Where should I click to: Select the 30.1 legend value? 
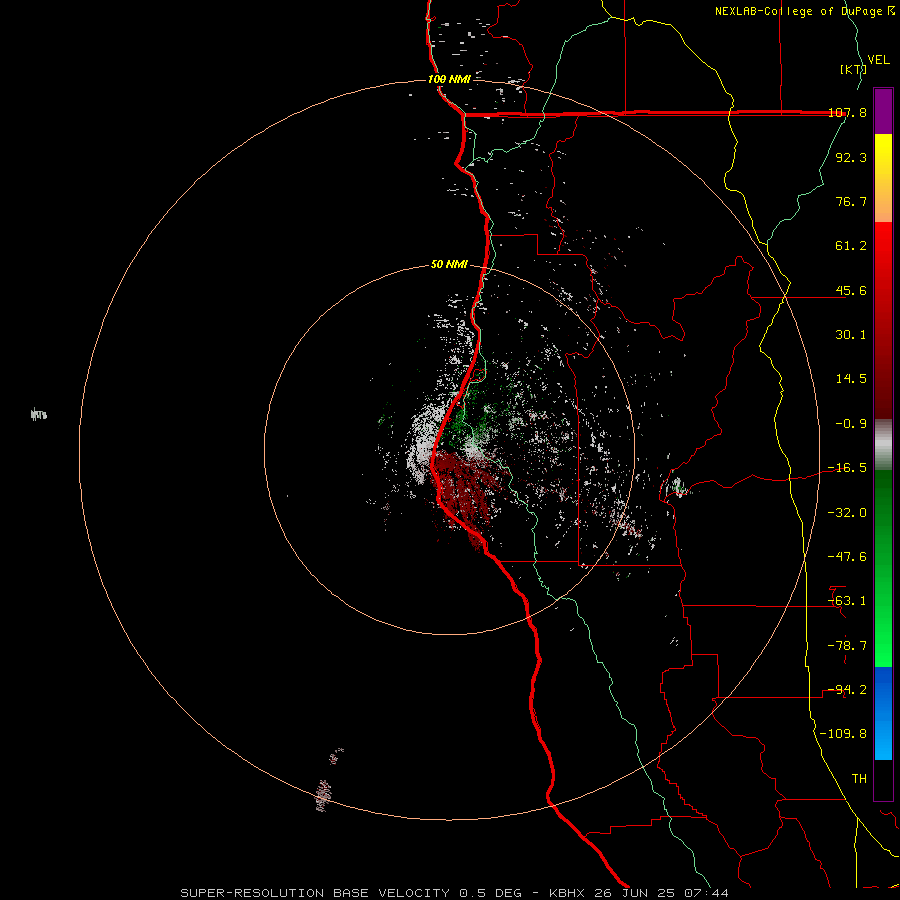point(851,335)
